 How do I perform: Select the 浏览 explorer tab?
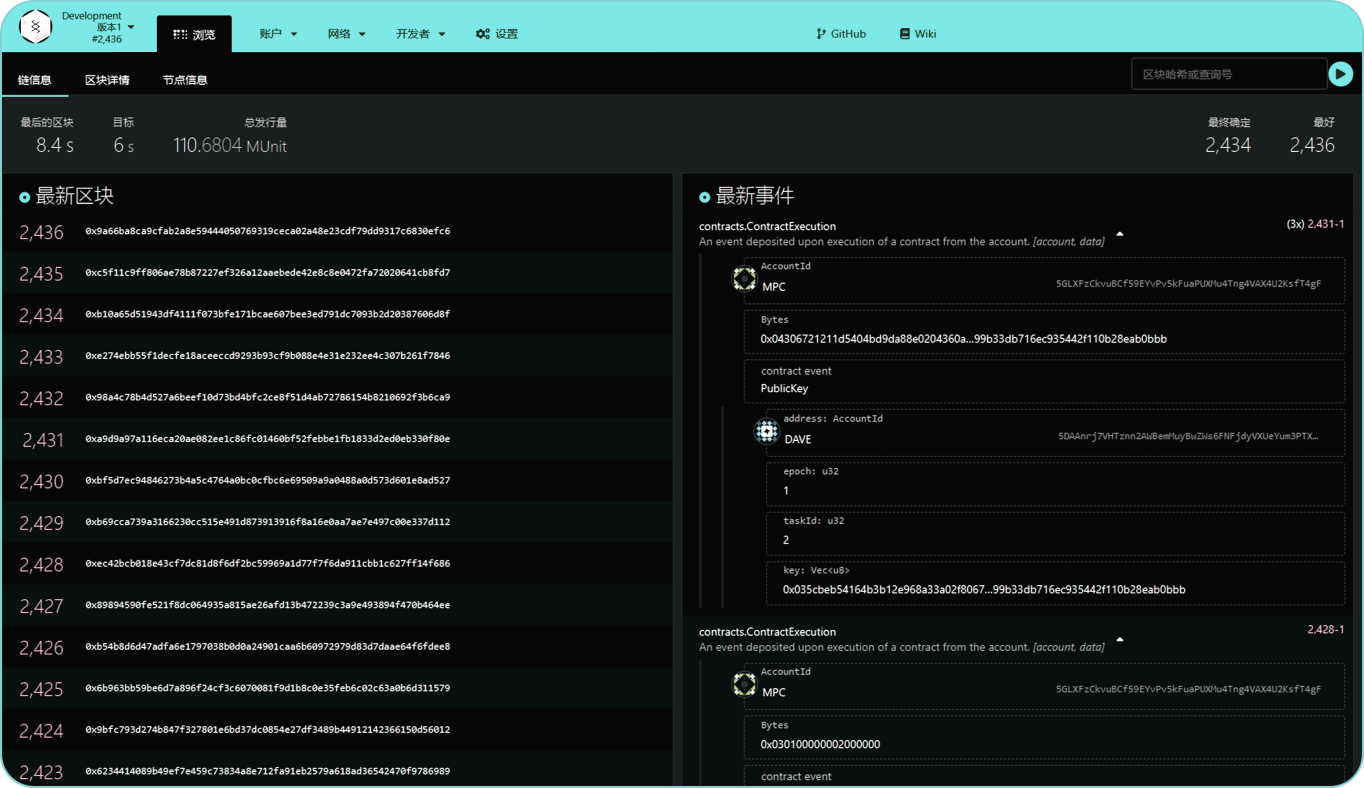[x=194, y=34]
